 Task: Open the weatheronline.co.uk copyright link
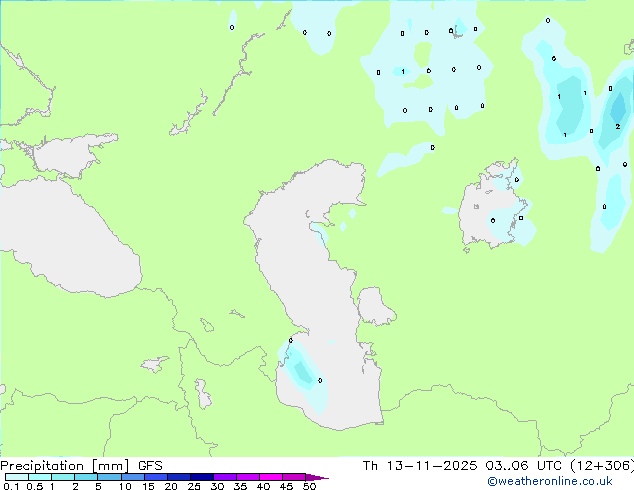(x=550, y=481)
